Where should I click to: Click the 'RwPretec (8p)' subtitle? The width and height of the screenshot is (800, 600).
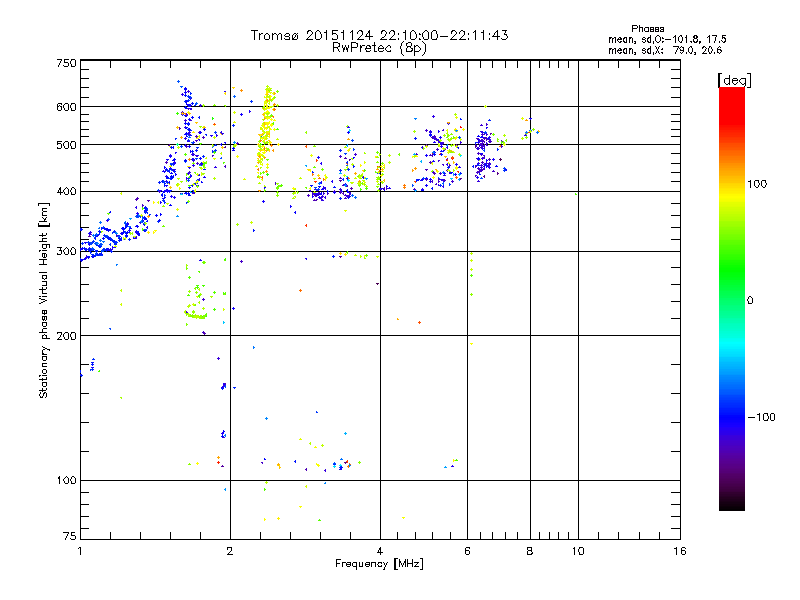[379, 48]
